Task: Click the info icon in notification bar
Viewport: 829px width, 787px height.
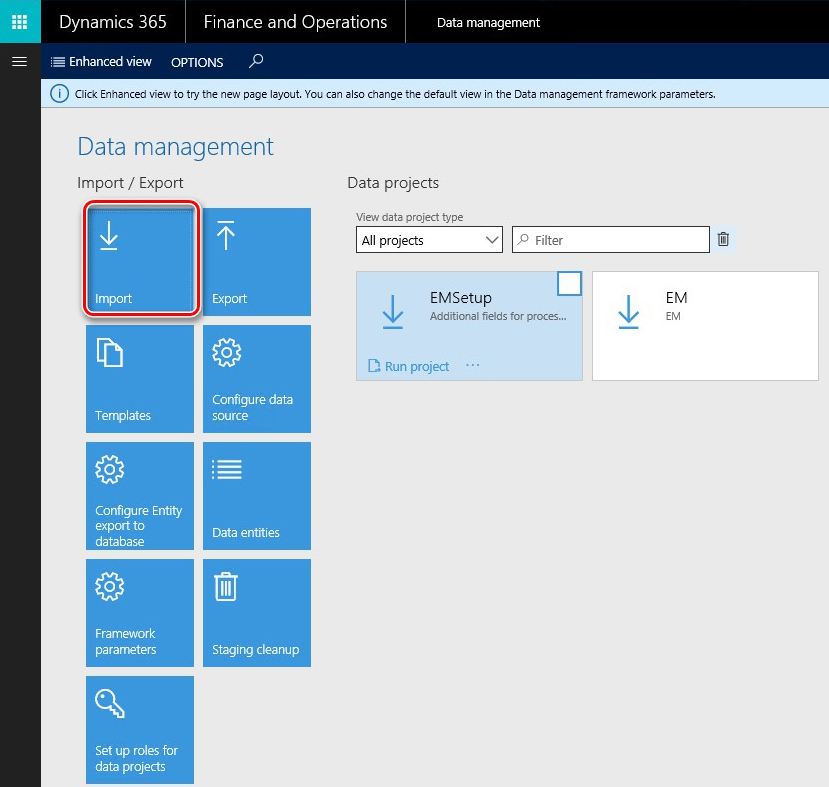Action: click(x=59, y=94)
